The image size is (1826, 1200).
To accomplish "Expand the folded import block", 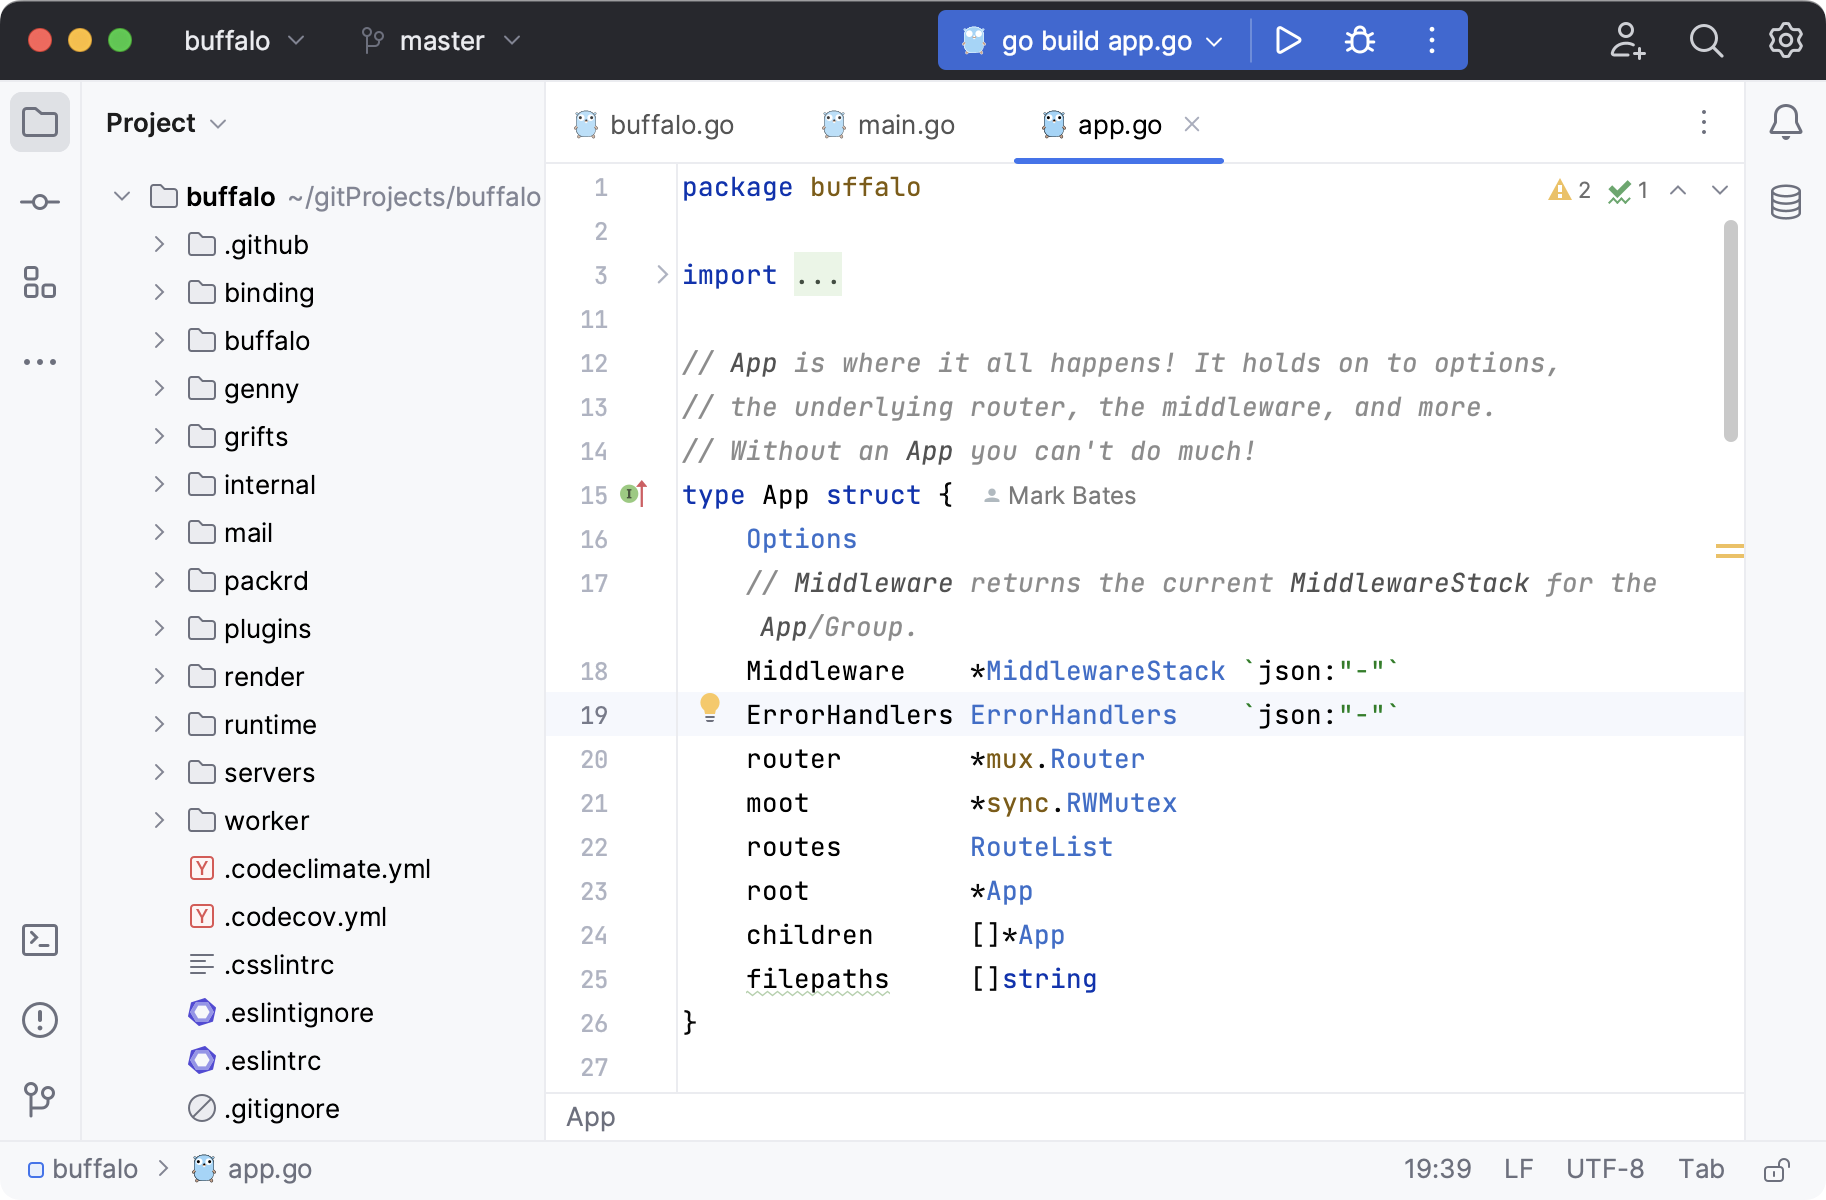I will [x=661, y=274].
